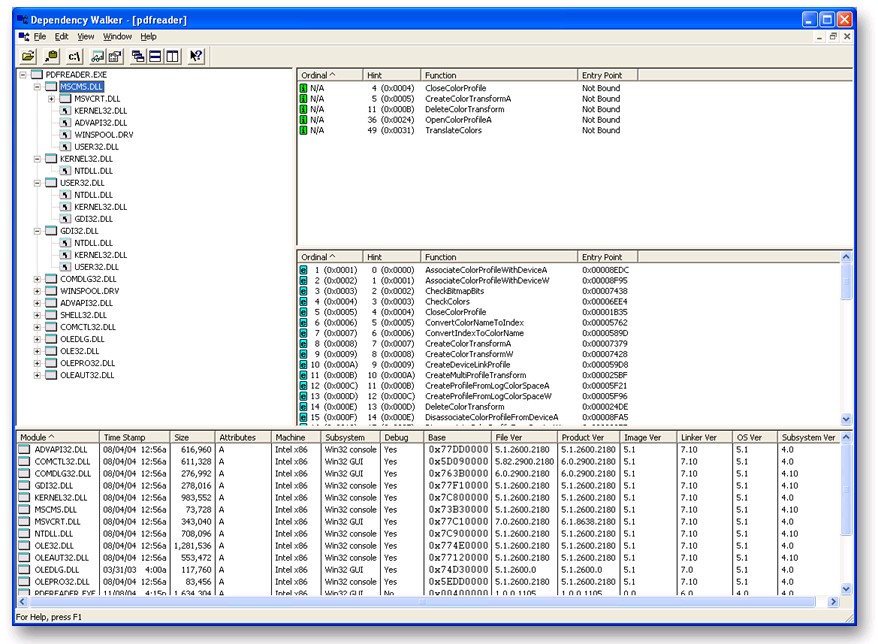Toggle the Full Paths c:\ toolbar icon
This screenshot has height=644, width=878.
click(x=74, y=56)
